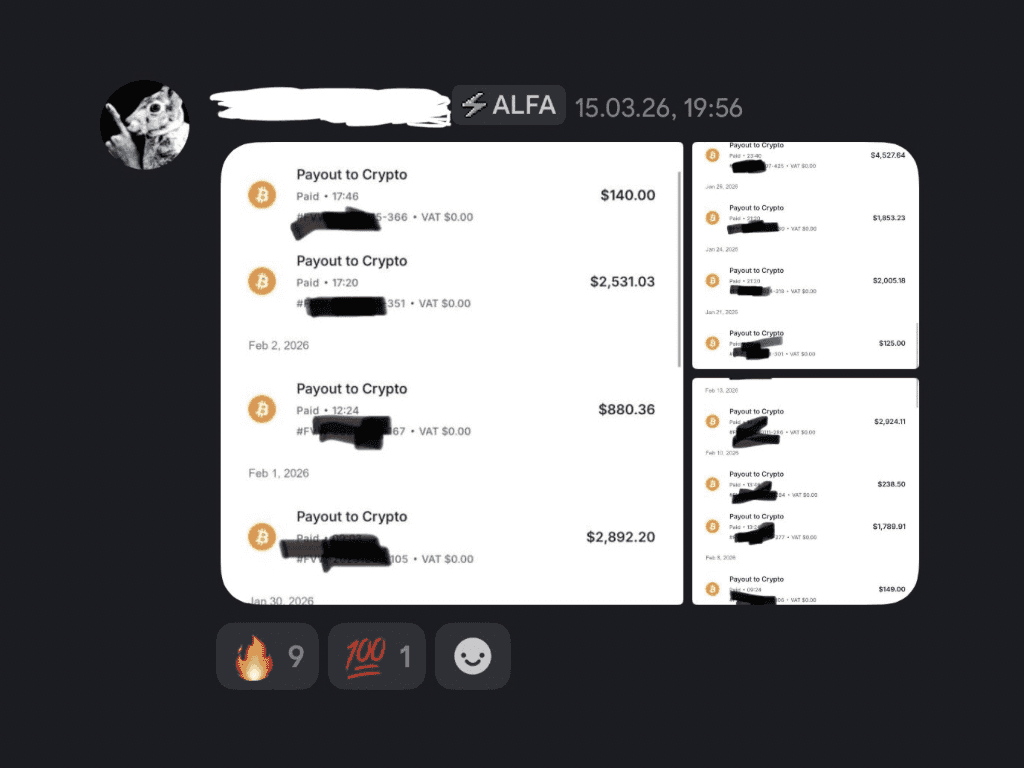Click Bitcoin icon next to $2,531.03 payout

(262, 281)
